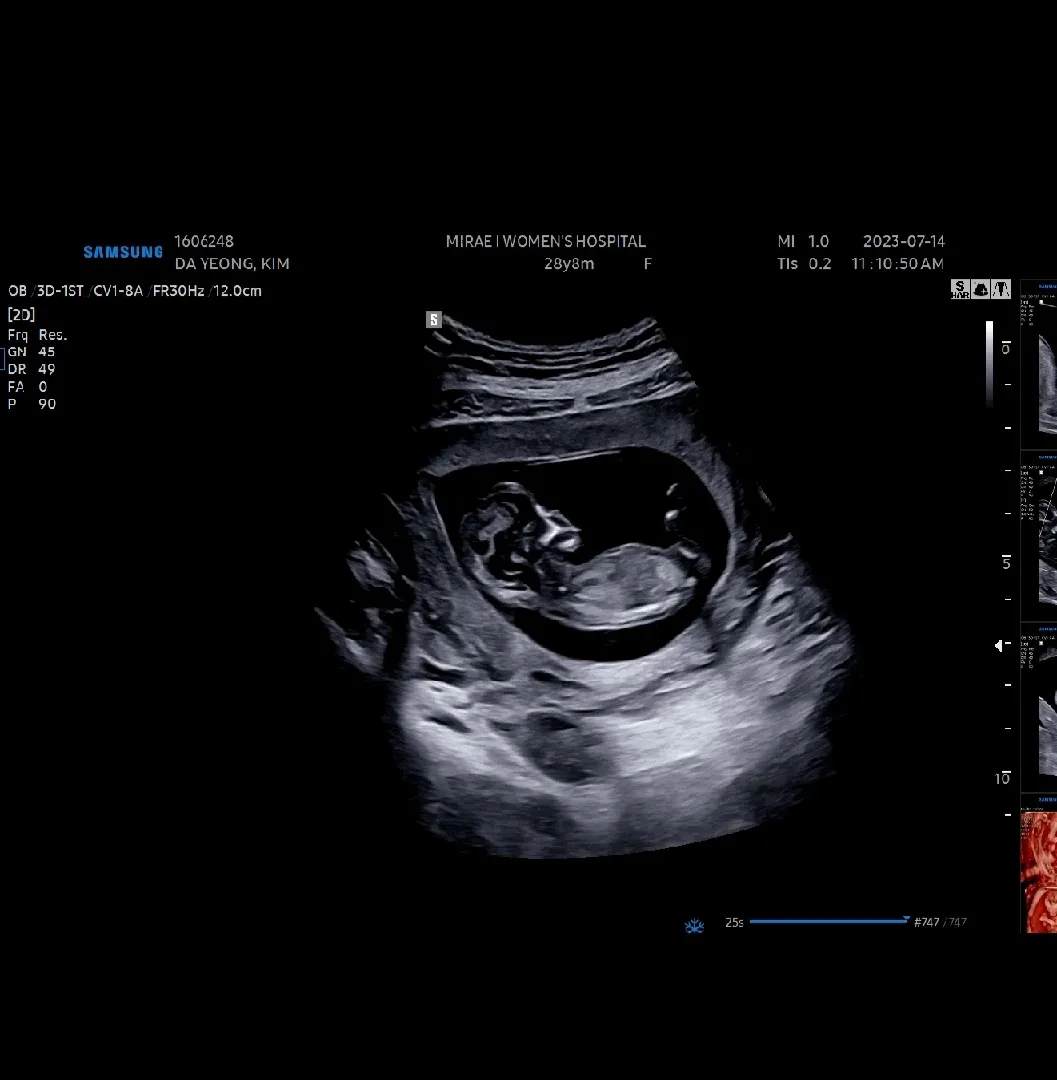Click the 0 mark on depth scale
The height and width of the screenshot is (1080, 1057).
click(1005, 348)
